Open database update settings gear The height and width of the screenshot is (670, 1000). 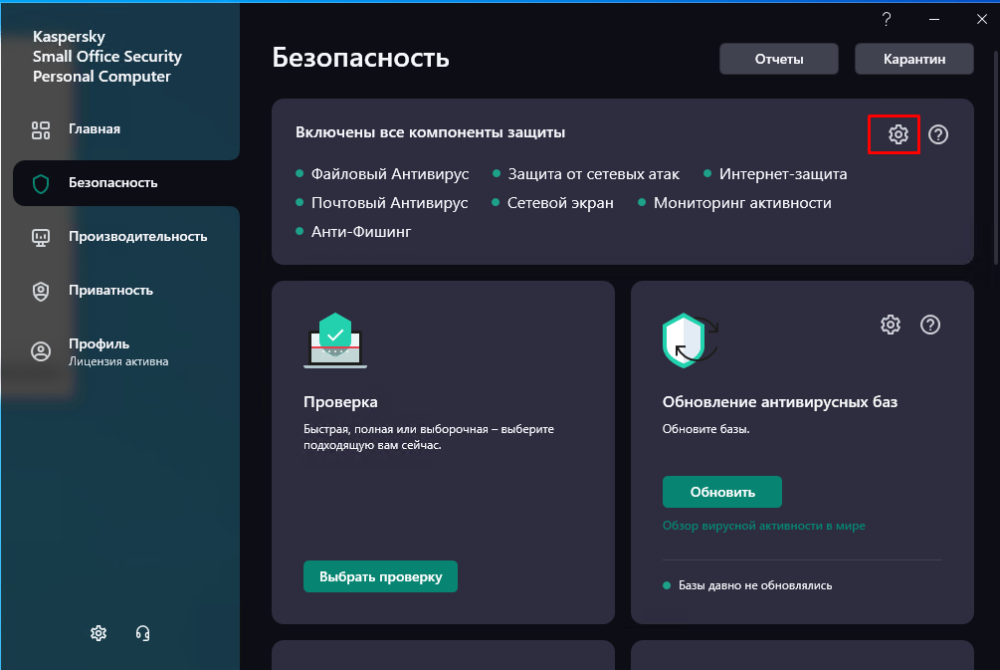point(890,324)
